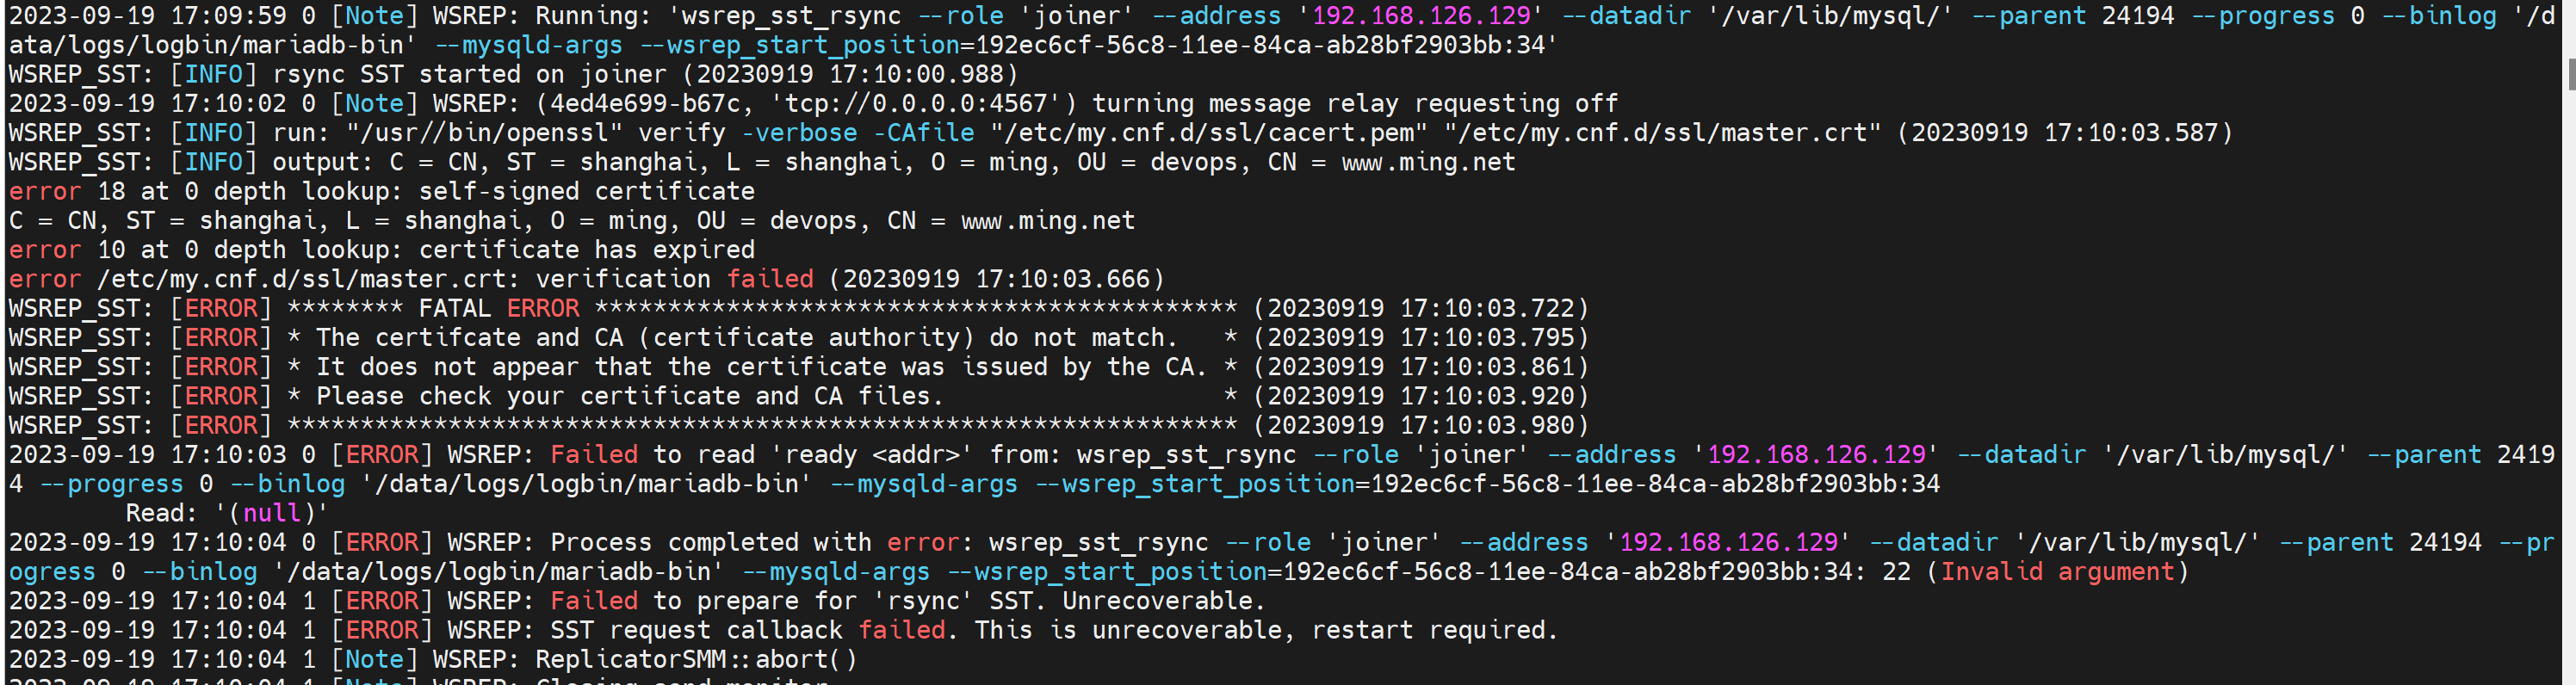This screenshot has height=685, width=2576.
Task: Click 'turning message relay requesting off' text
Action: click(1354, 104)
